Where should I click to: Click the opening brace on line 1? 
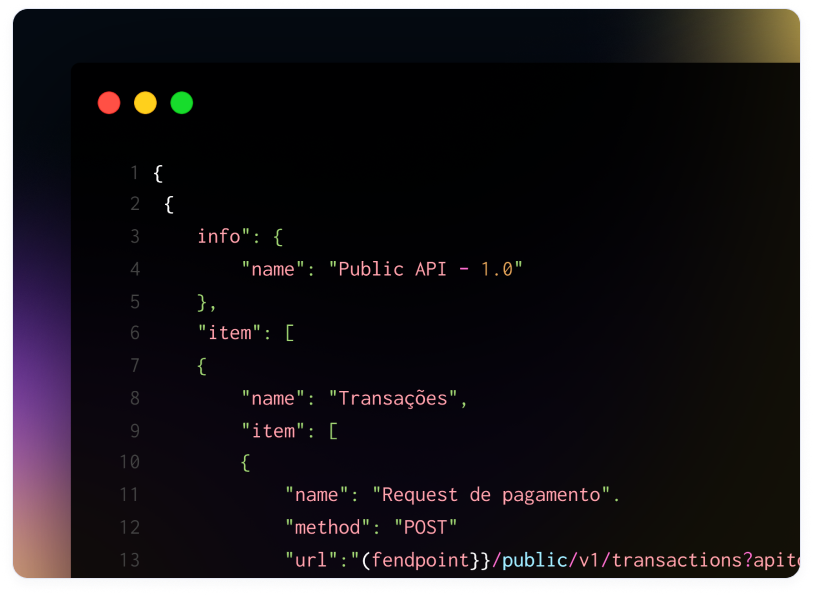pyautogui.click(x=158, y=173)
